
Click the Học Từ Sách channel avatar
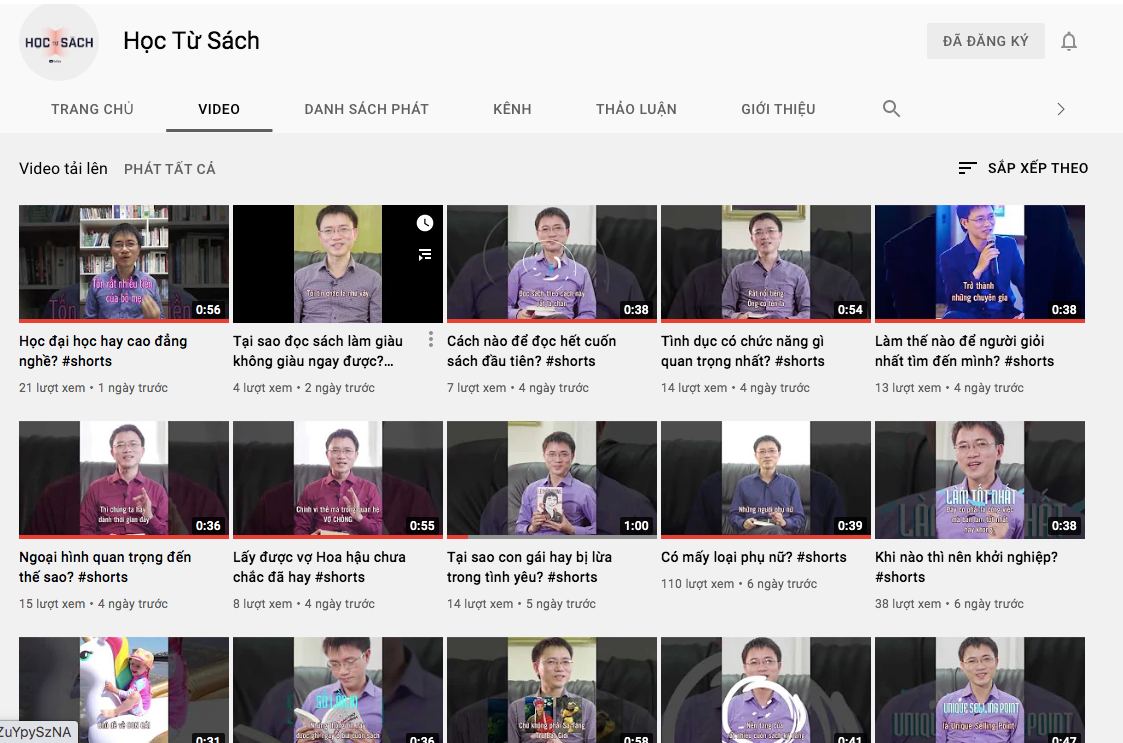pyautogui.click(x=58, y=42)
